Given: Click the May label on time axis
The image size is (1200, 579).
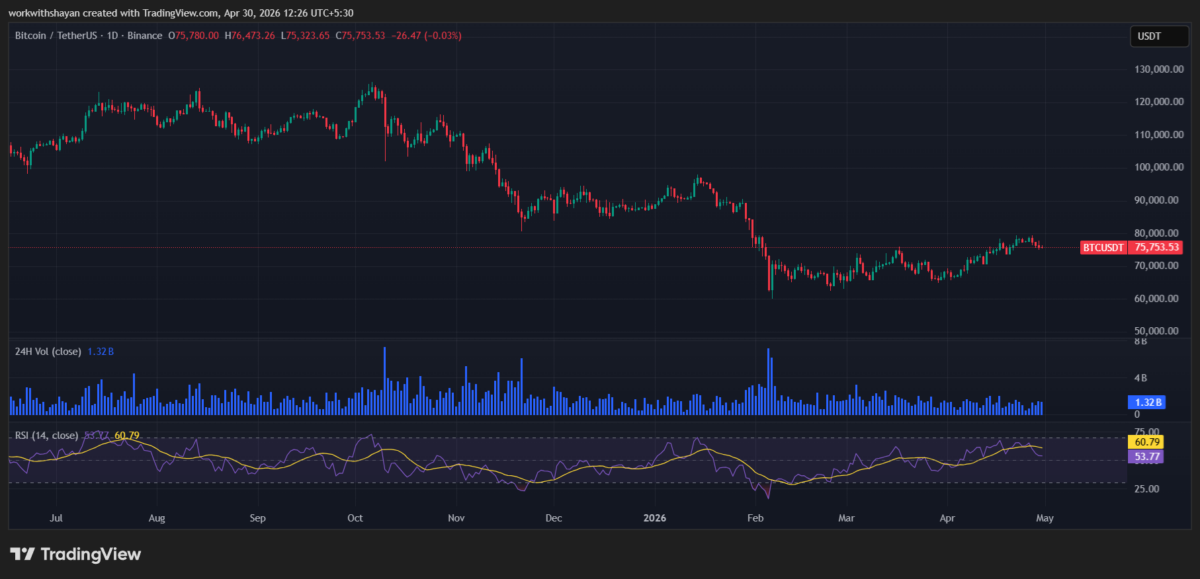Looking at the screenshot, I should tap(1045, 519).
